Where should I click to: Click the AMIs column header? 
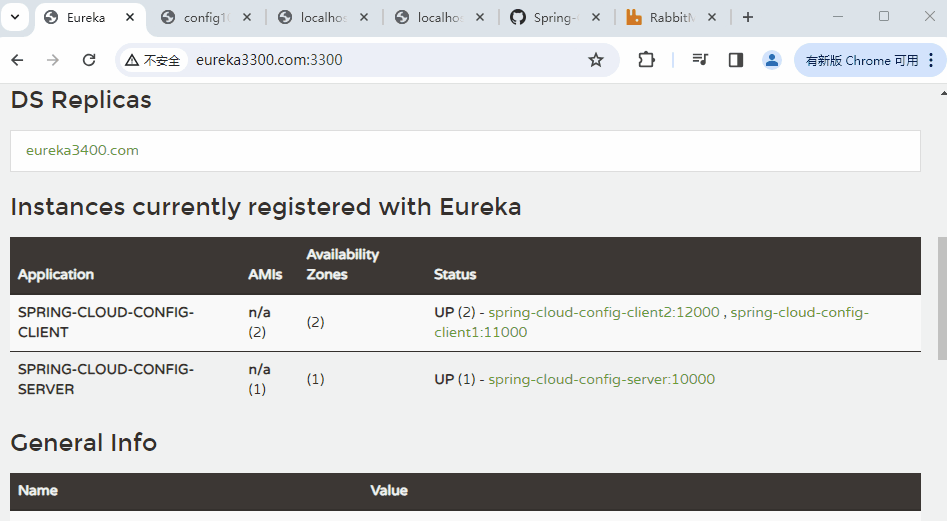click(x=265, y=274)
